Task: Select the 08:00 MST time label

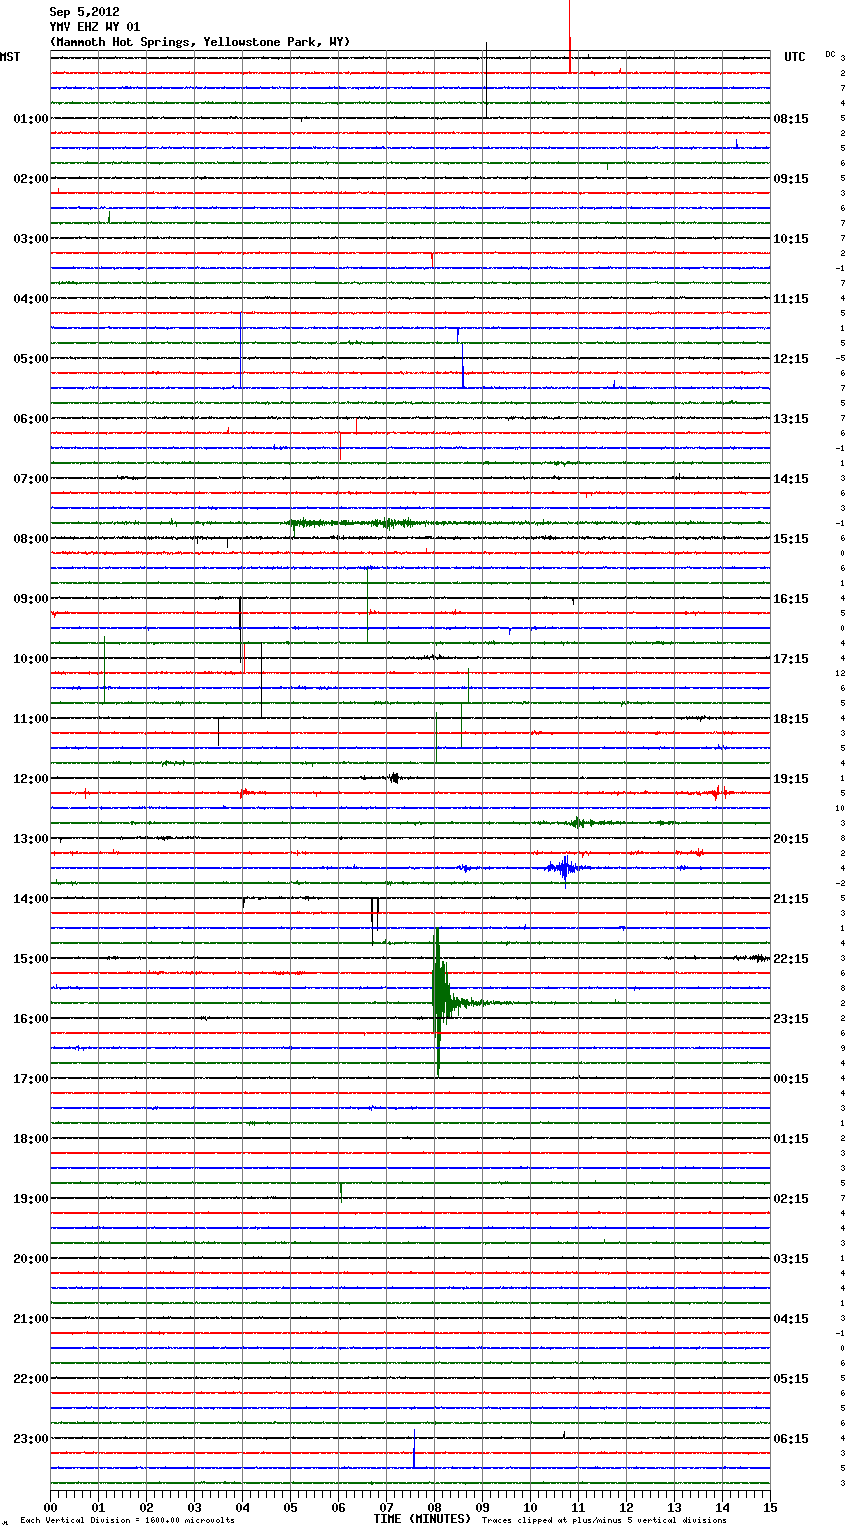Action: pyautogui.click(x=31, y=539)
